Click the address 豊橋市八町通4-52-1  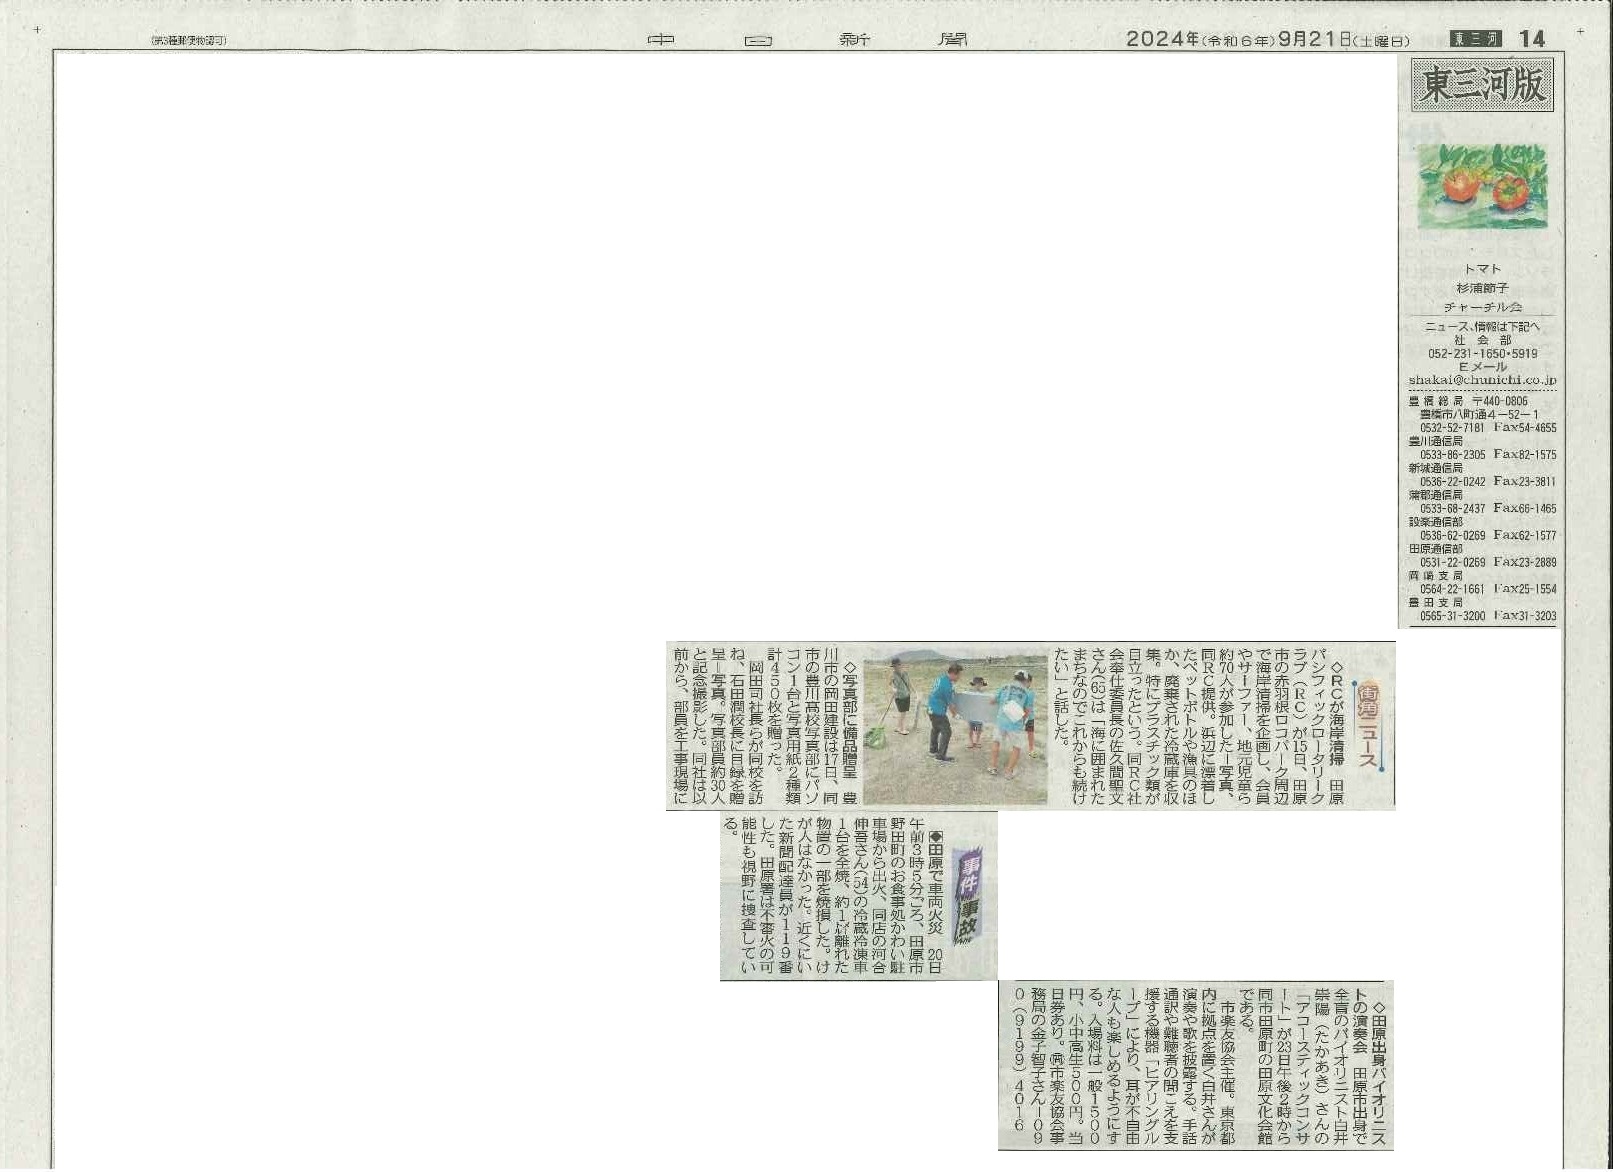(1479, 414)
